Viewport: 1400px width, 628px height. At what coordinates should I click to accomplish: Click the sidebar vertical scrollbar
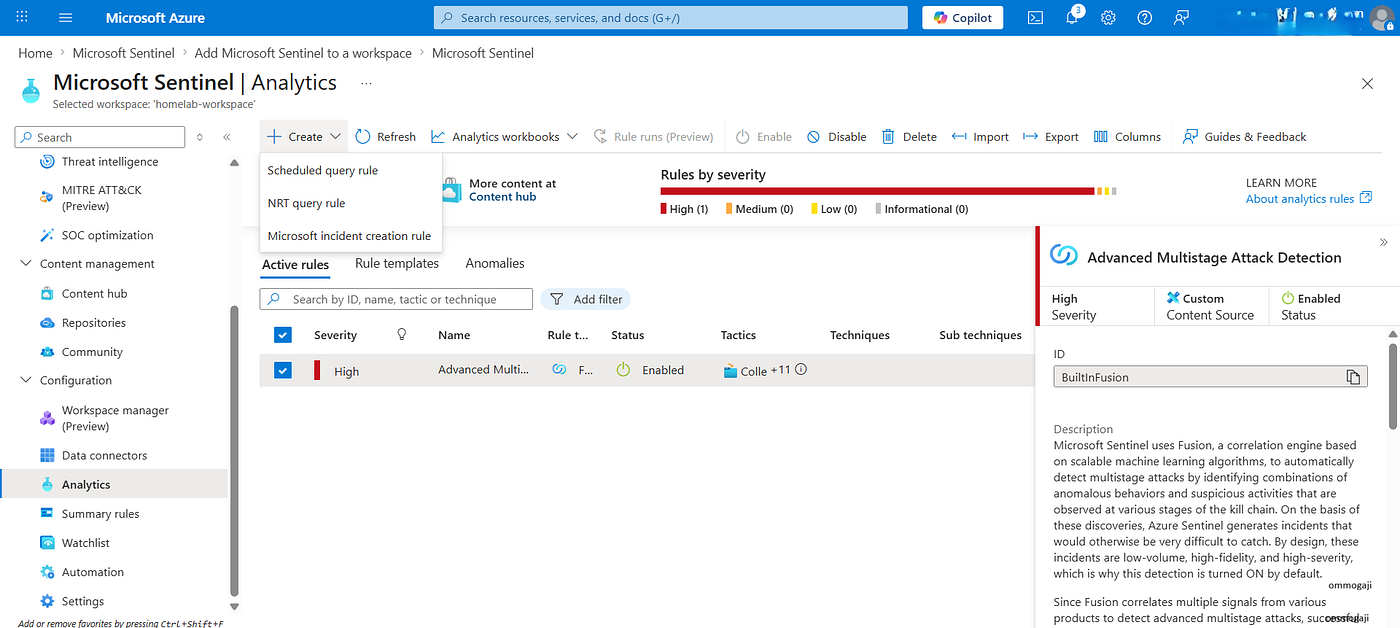click(235, 450)
